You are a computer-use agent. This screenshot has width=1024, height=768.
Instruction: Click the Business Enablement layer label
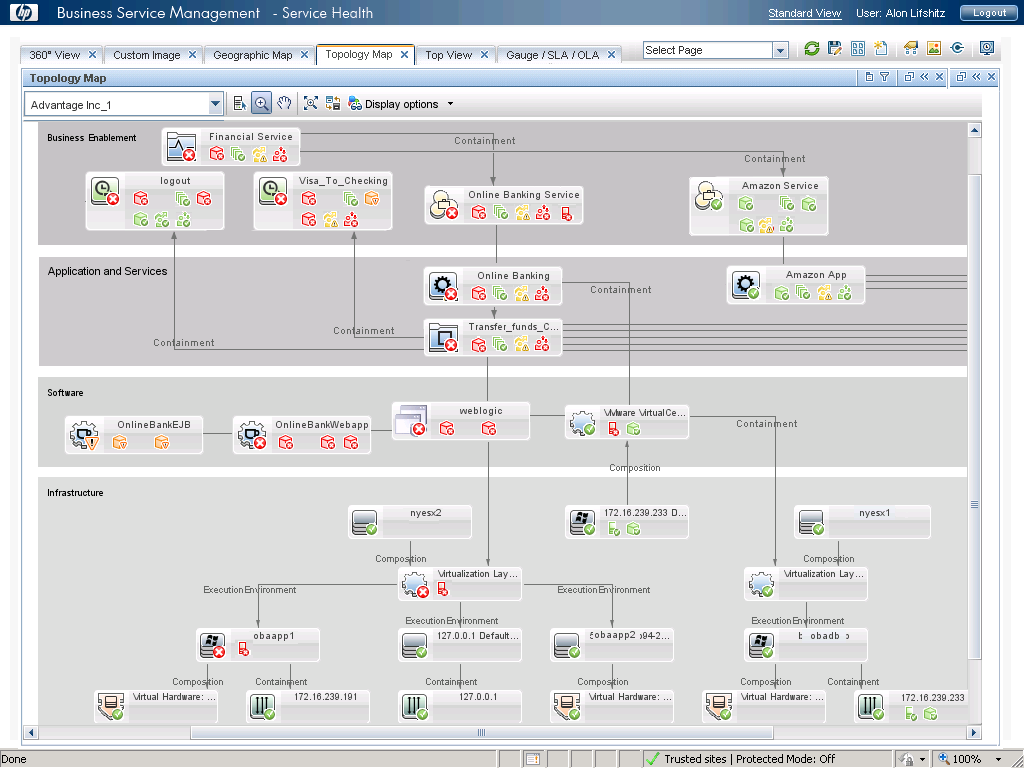(91, 138)
